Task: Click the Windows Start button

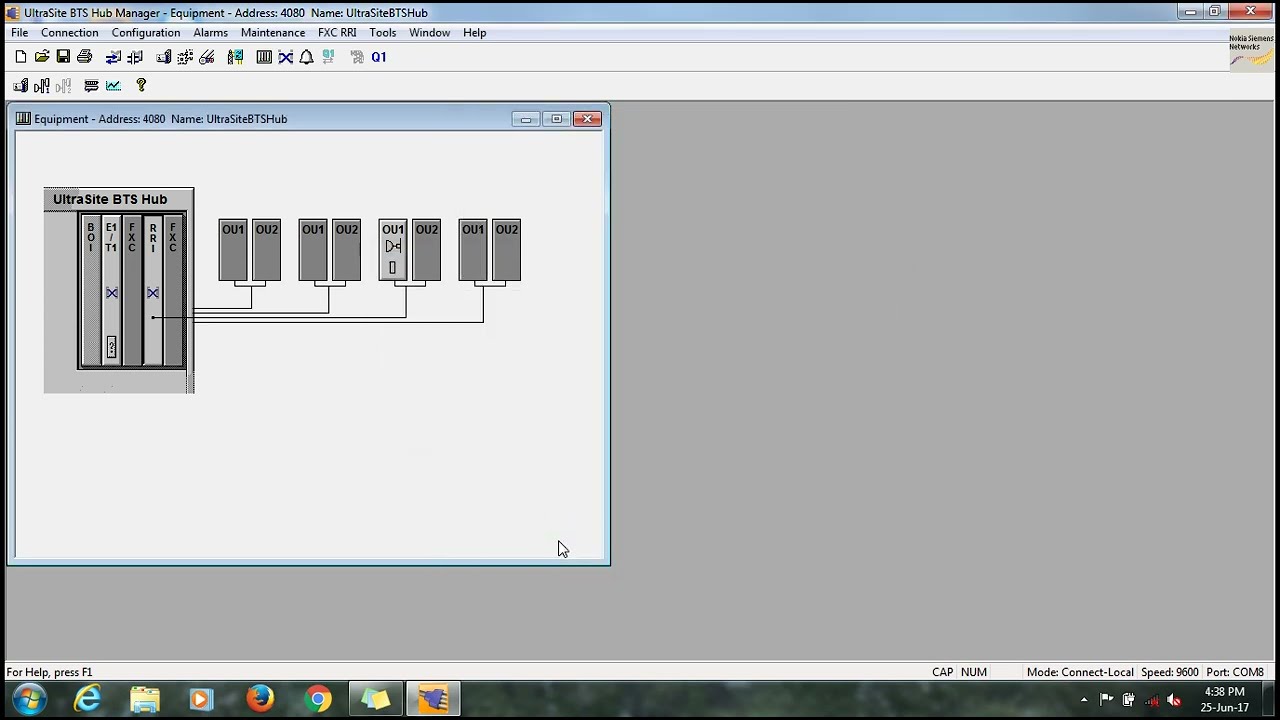Action: click(x=28, y=699)
